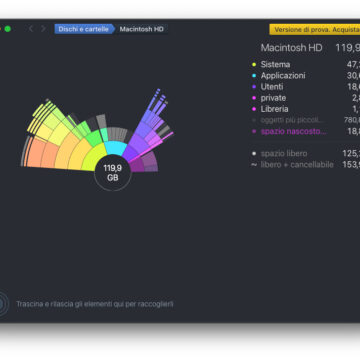Select Sistema in the legend list
This screenshot has height=360, width=360.
(305, 64)
